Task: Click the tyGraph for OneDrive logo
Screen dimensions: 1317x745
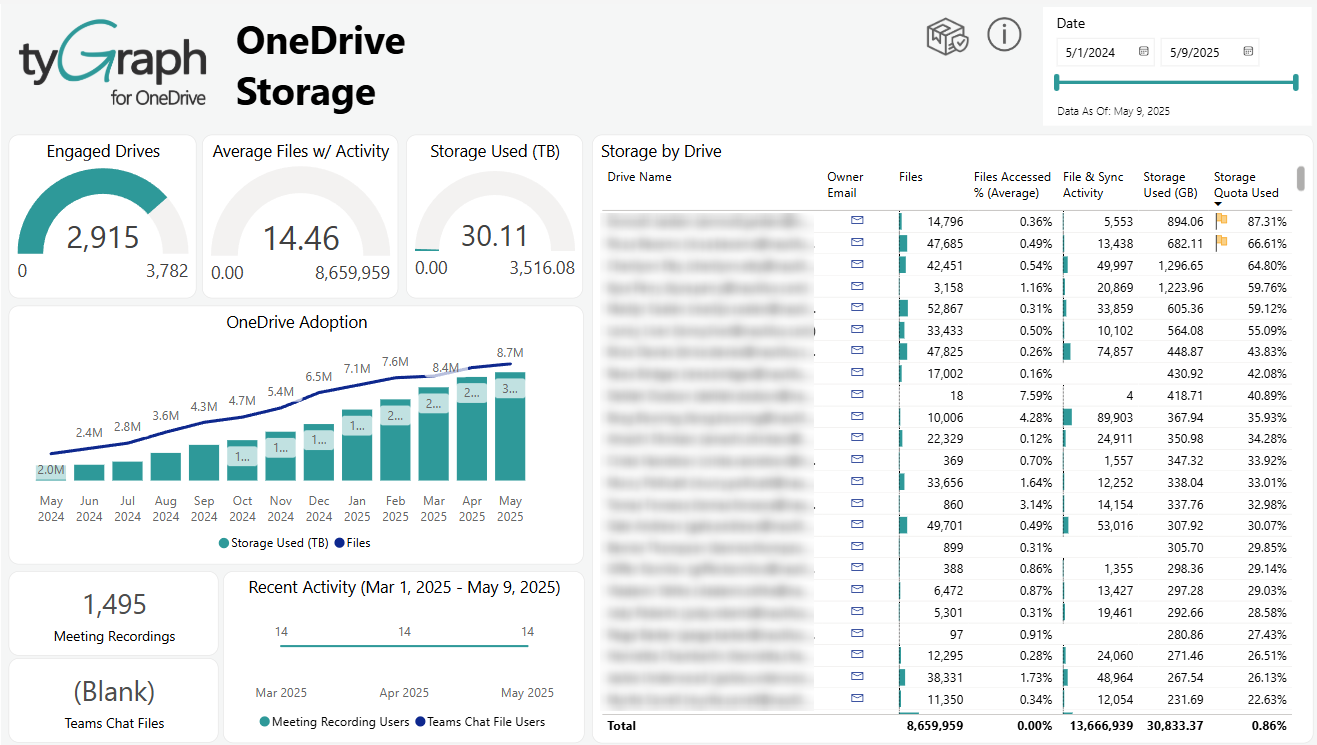Action: (110, 60)
